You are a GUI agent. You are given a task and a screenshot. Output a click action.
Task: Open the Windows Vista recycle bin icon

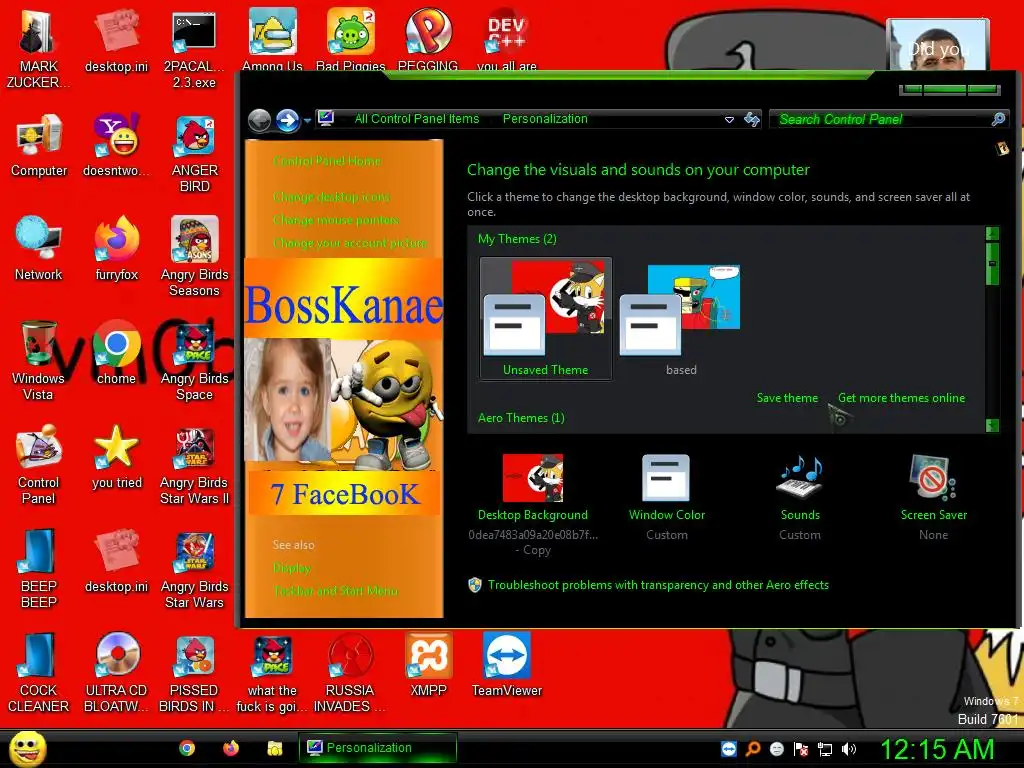[x=39, y=360]
